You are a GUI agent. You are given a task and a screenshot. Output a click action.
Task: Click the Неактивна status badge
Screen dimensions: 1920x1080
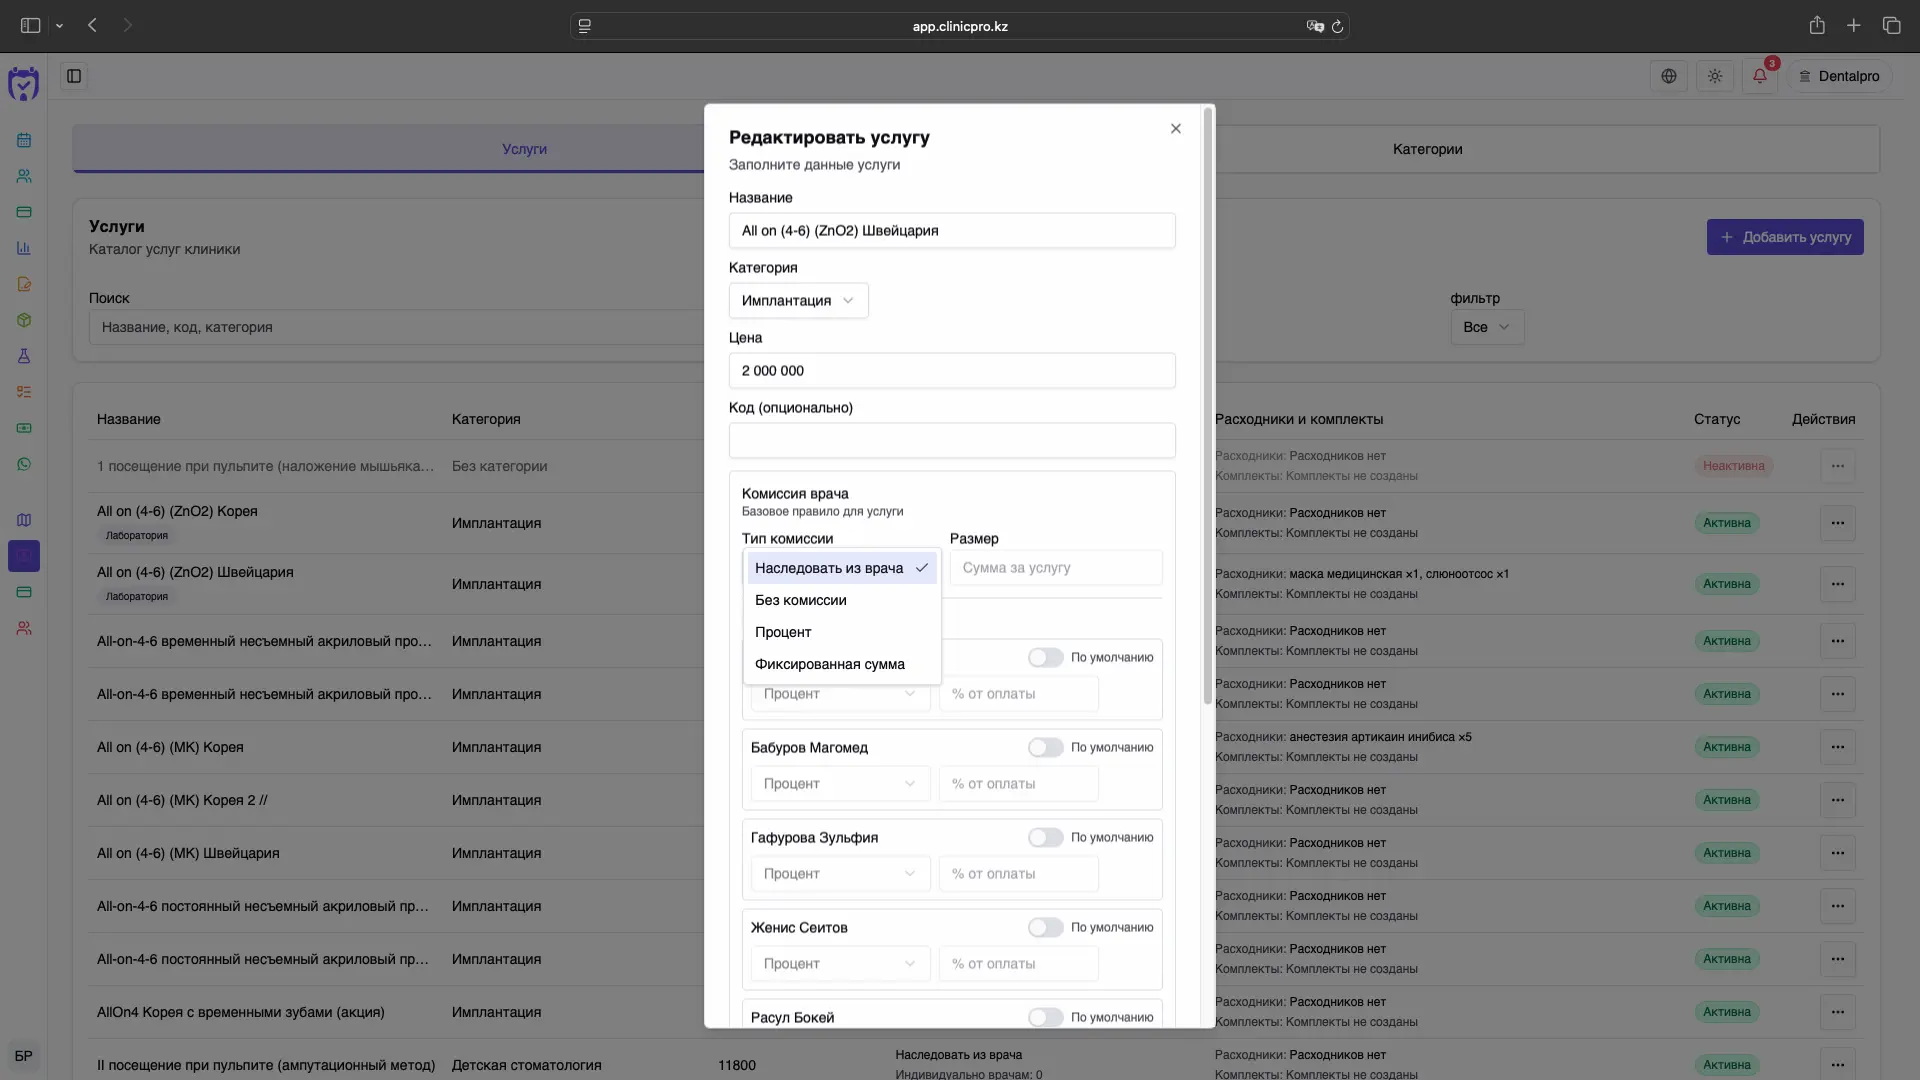pos(1733,466)
